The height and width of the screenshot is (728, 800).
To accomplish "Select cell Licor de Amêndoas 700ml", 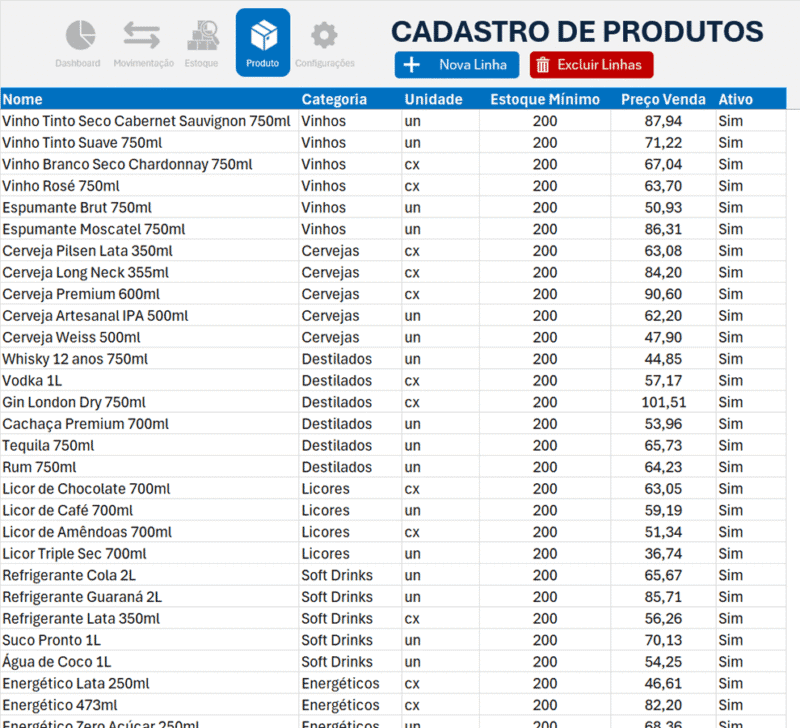I will click(149, 532).
